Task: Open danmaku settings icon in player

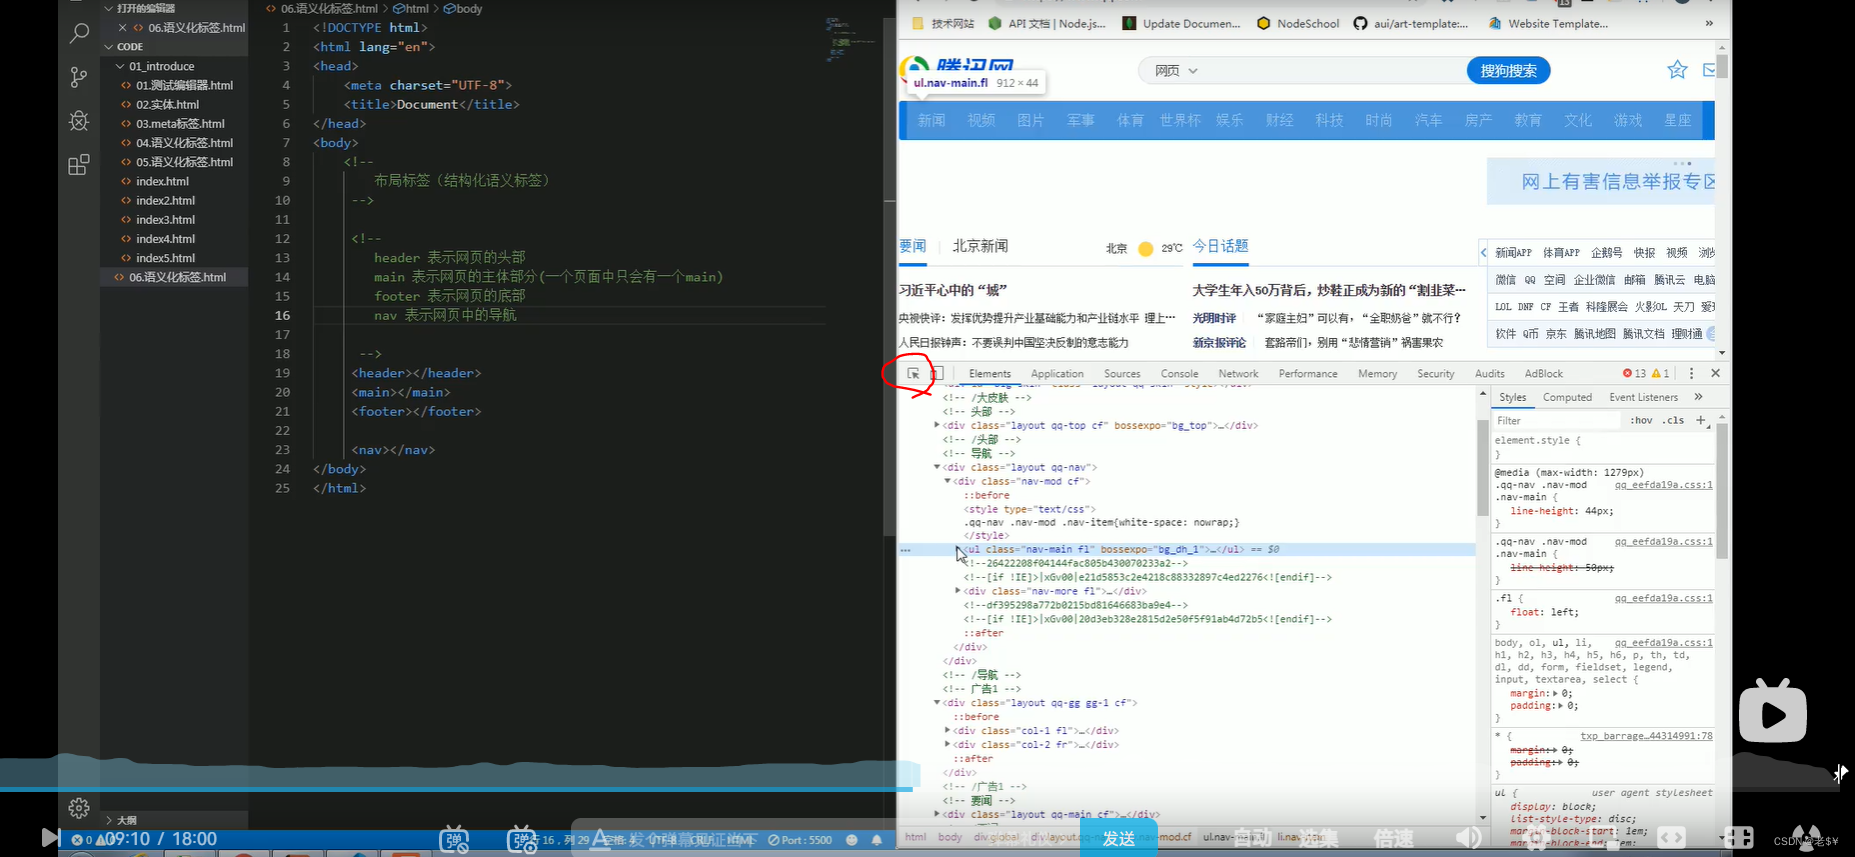Action: pyautogui.click(x=522, y=839)
